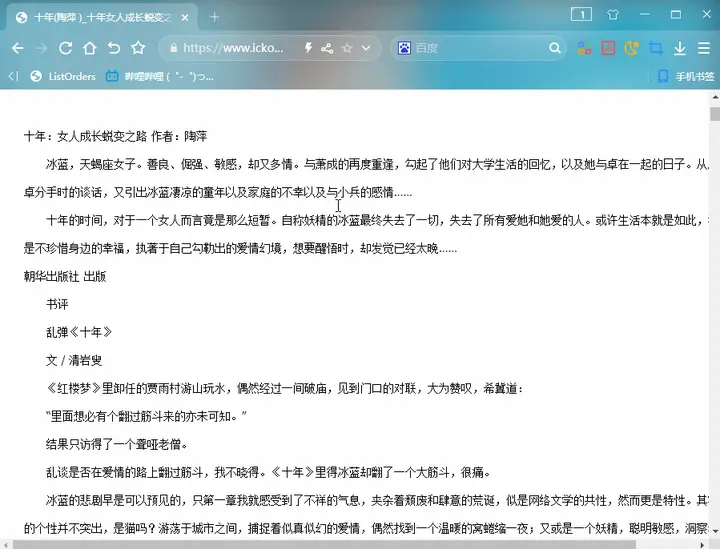Click the line beginning 《红楼梦》里卸任的贾雨村
This screenshot has width=720, height=549.
coord(284,388)
